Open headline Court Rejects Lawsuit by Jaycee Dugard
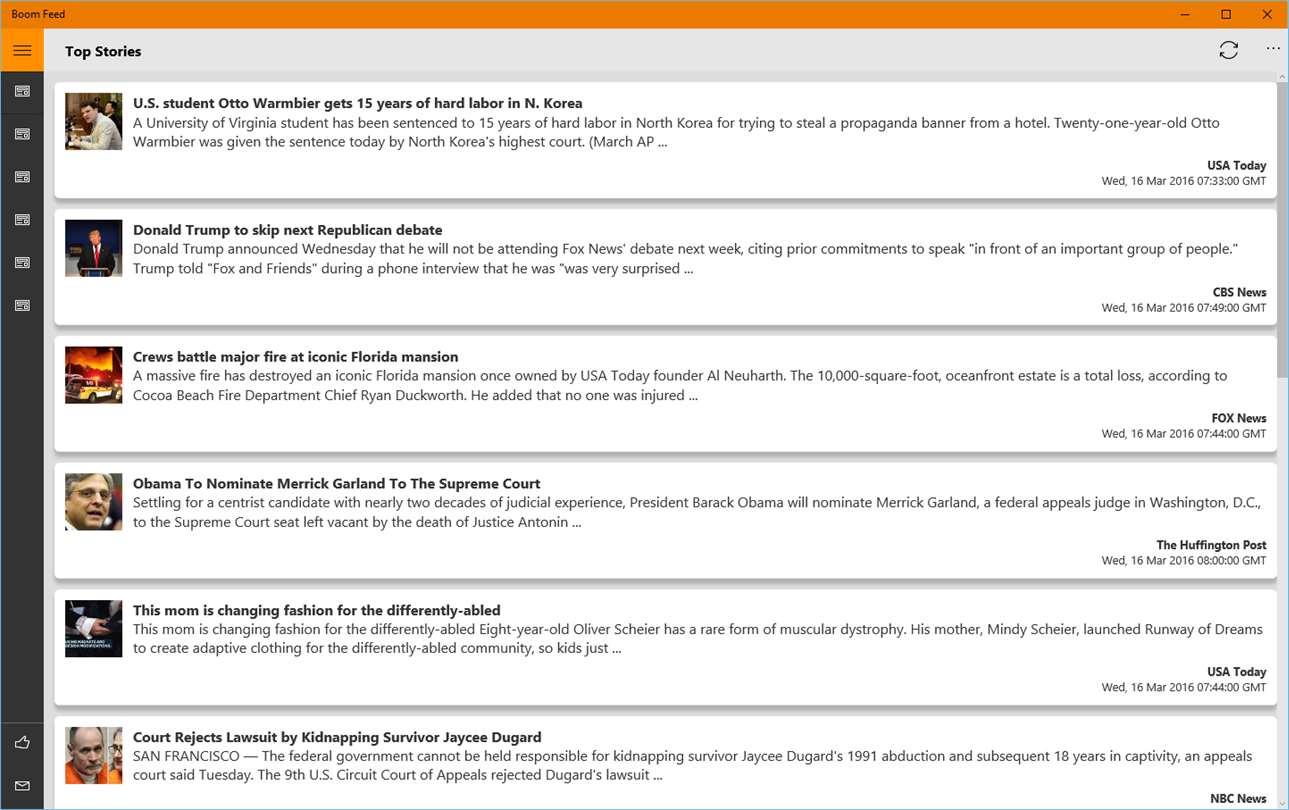This screenshot has height=810, width=1289. [x=337, y=737]
